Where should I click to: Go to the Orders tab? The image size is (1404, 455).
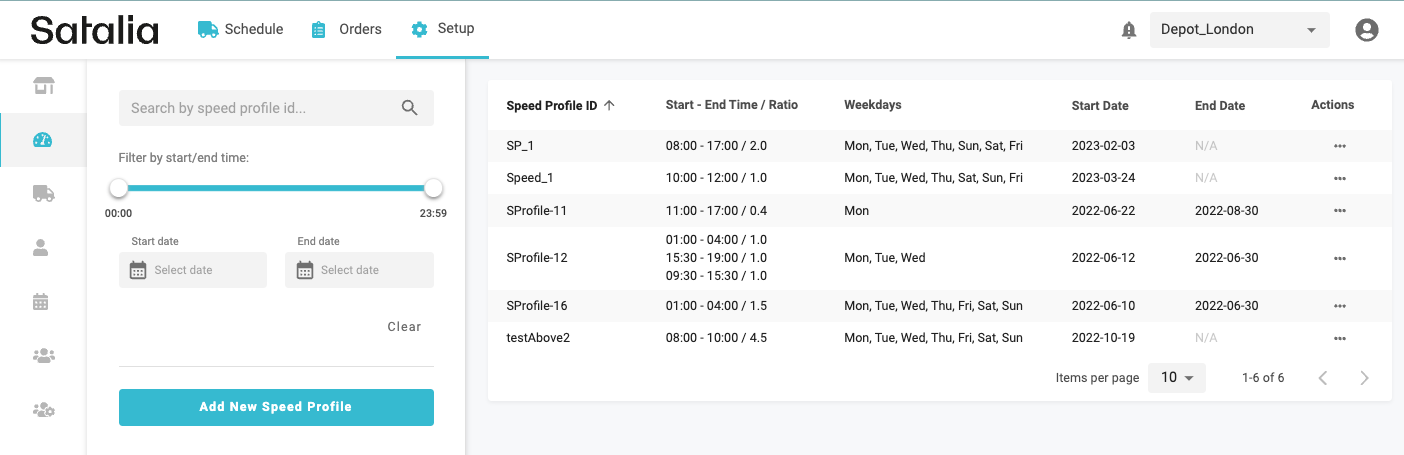click(x=346, y=29)
